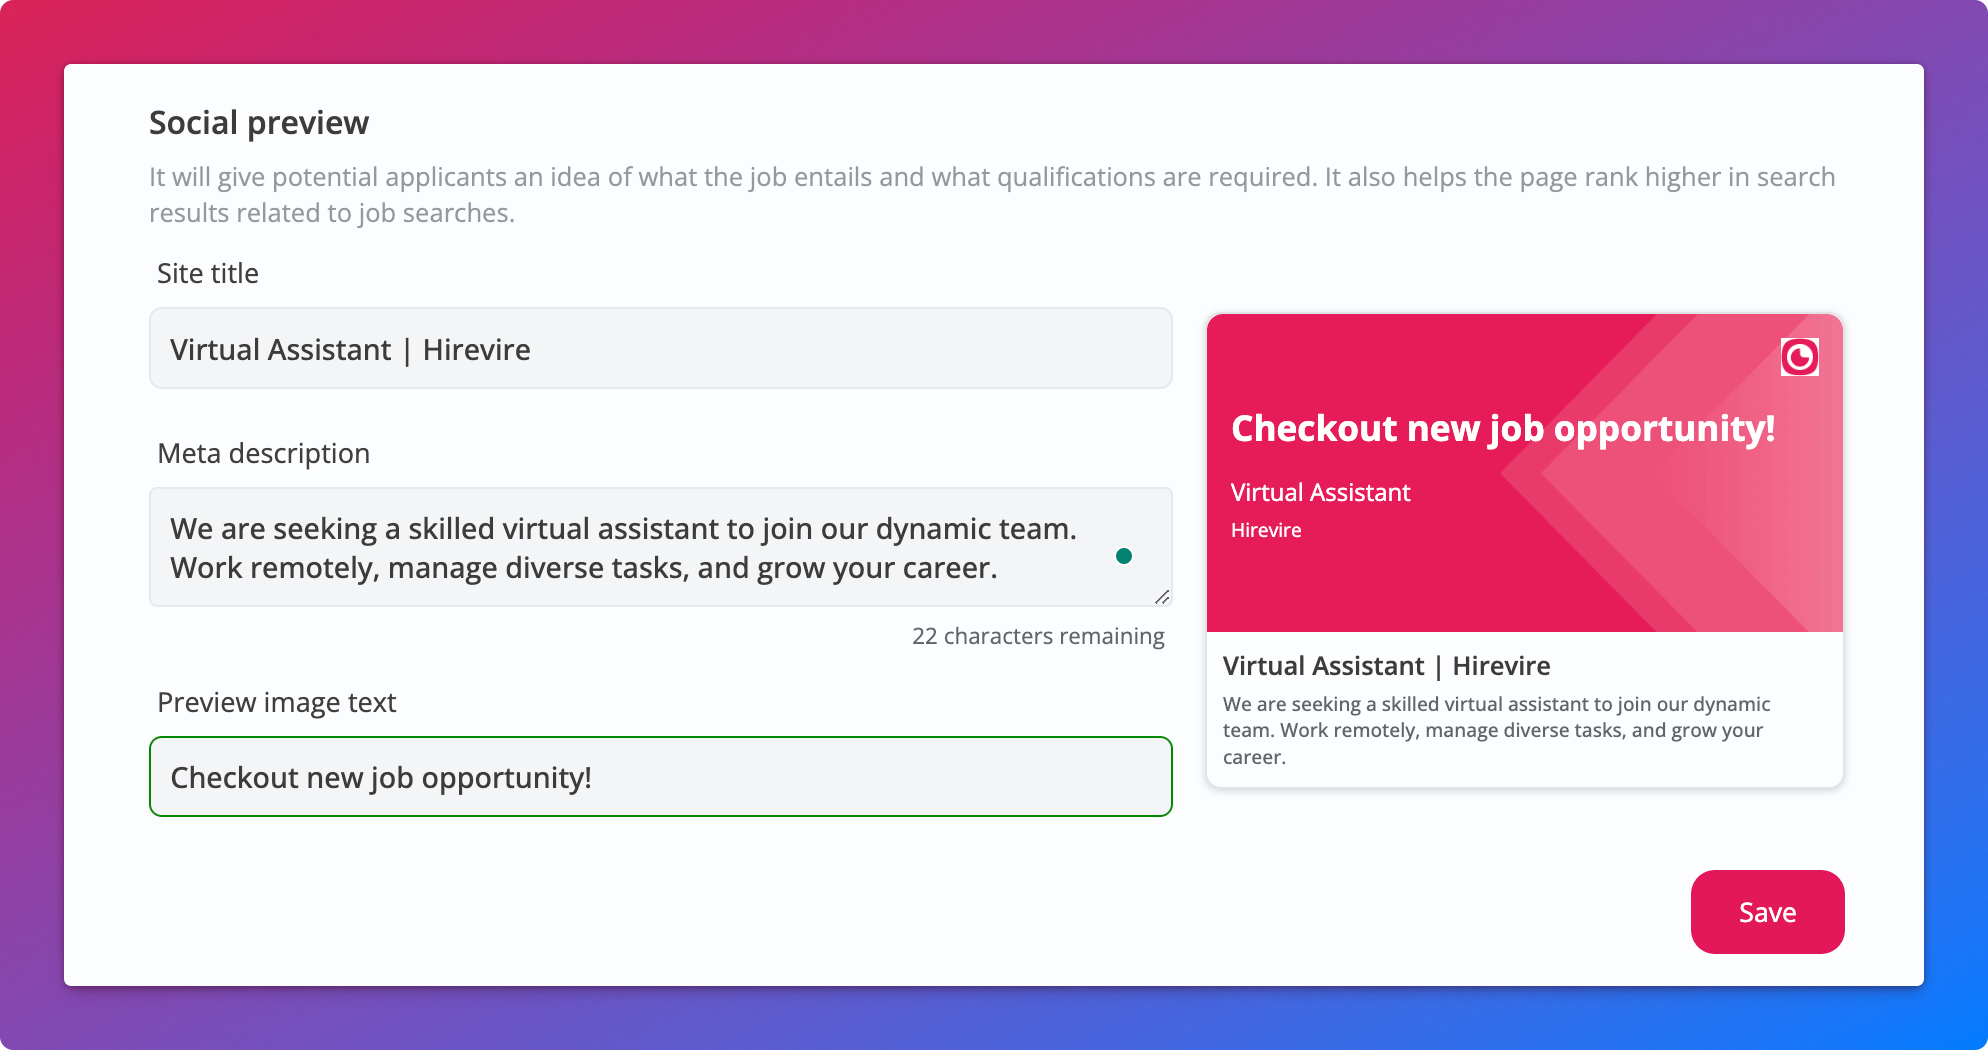
Task: Click into the Meta description textarea
Action: 620,547
